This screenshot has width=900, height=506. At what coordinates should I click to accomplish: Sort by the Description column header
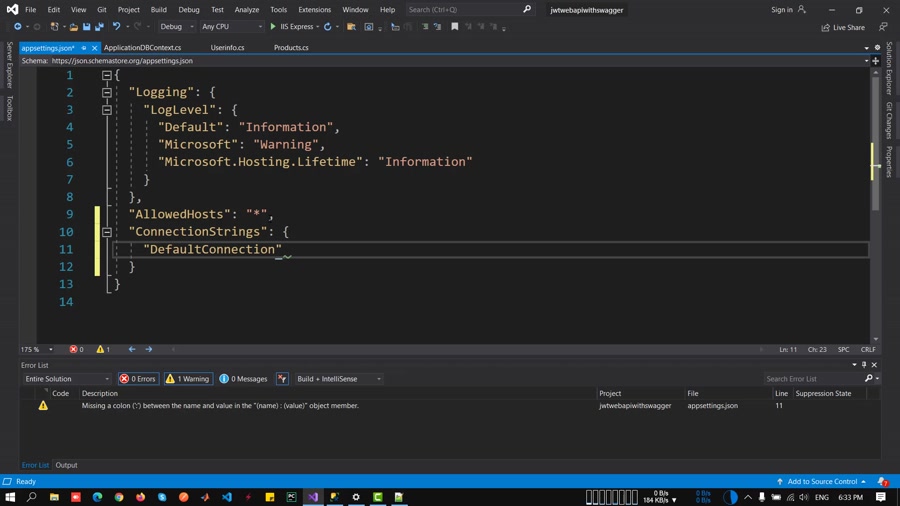pyautogui.click(x=99, y=393)
